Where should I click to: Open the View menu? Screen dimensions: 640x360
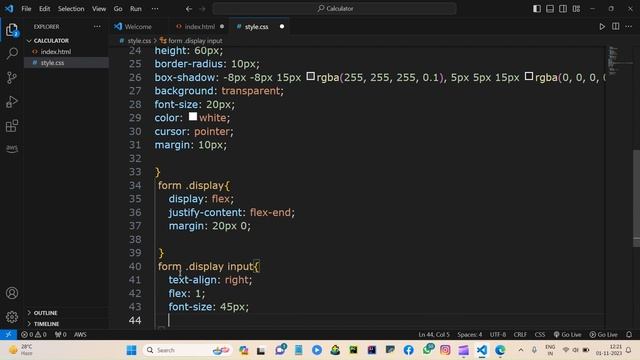[99, 9]
